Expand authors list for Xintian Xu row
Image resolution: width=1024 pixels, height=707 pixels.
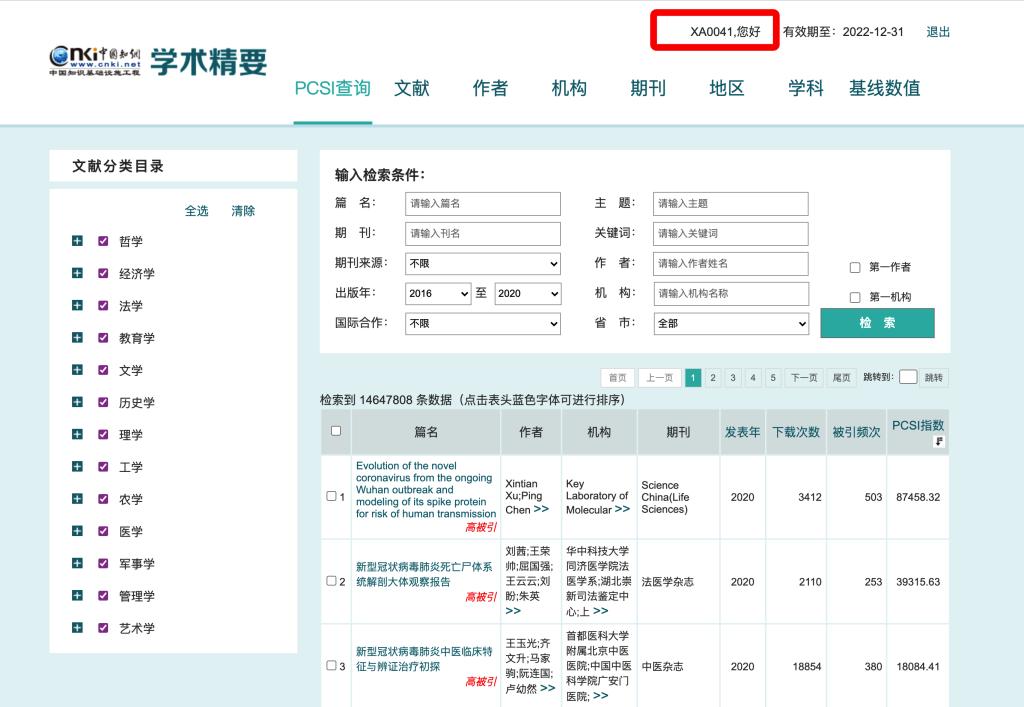coord(541,509)
